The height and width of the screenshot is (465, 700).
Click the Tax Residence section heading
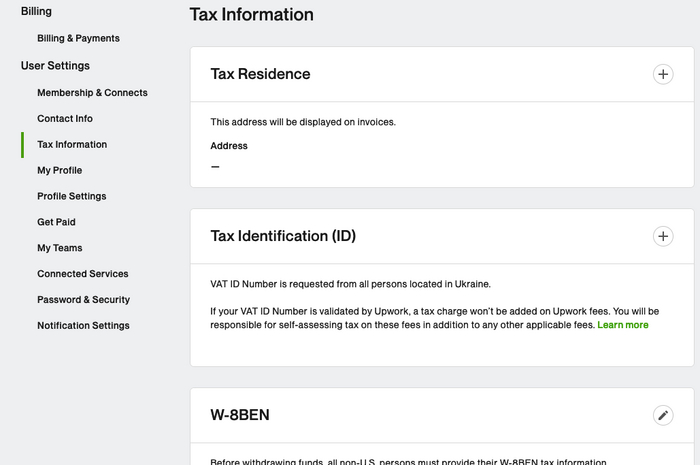[260, 74]
